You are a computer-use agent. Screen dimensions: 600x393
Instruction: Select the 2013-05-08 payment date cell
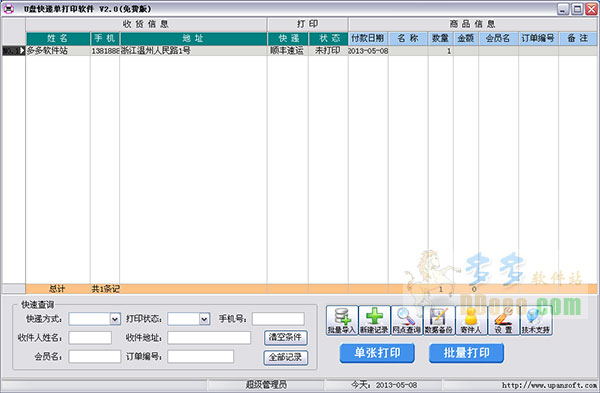pyautogui.click(x=368, y=51)
